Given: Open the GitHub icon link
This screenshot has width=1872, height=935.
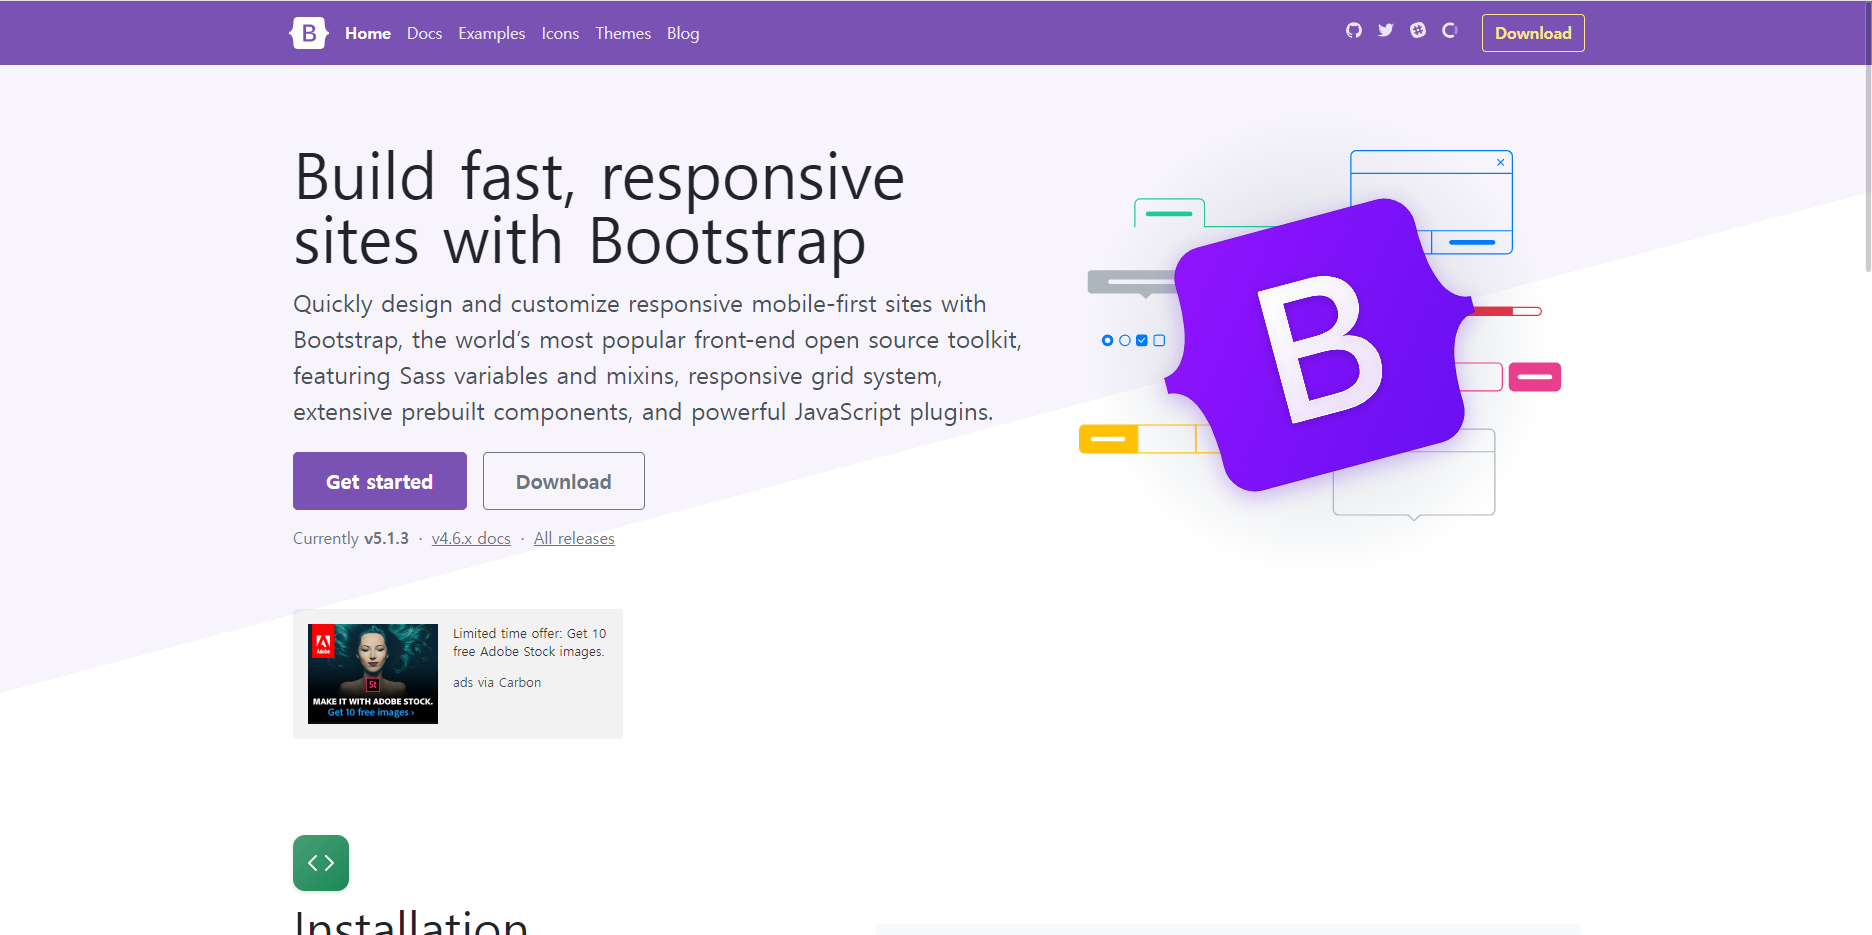Looking at the screenshot, I should coord(1354,30).
